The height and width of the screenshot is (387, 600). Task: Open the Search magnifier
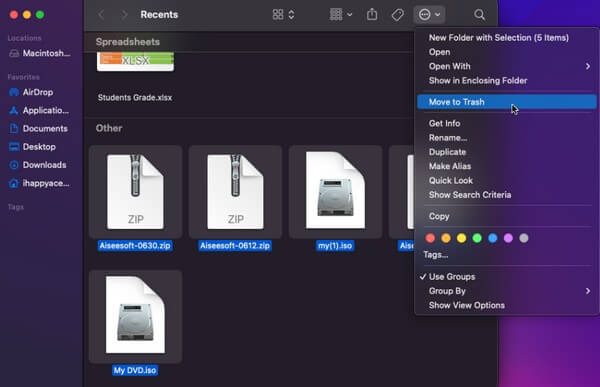[479, 15]
